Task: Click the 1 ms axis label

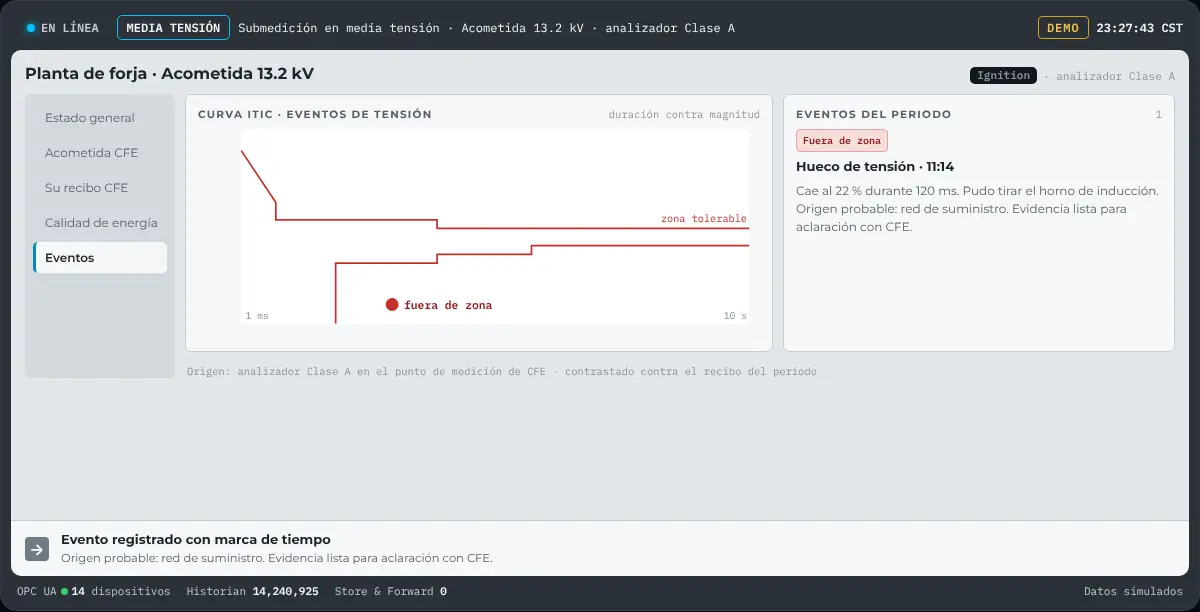Action: (x=257, y=316)
